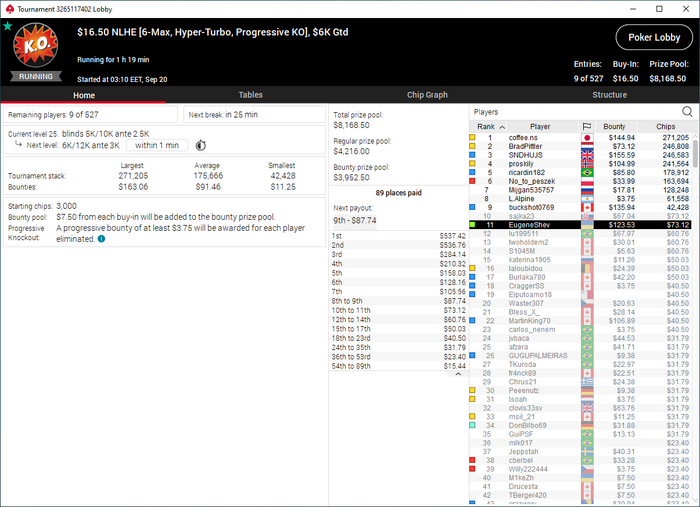Image resolution: width=700 pixels, height=507 pixels.
Task: Click Canada flag next to buckshot0769
Action: click(x=587, y=208)
